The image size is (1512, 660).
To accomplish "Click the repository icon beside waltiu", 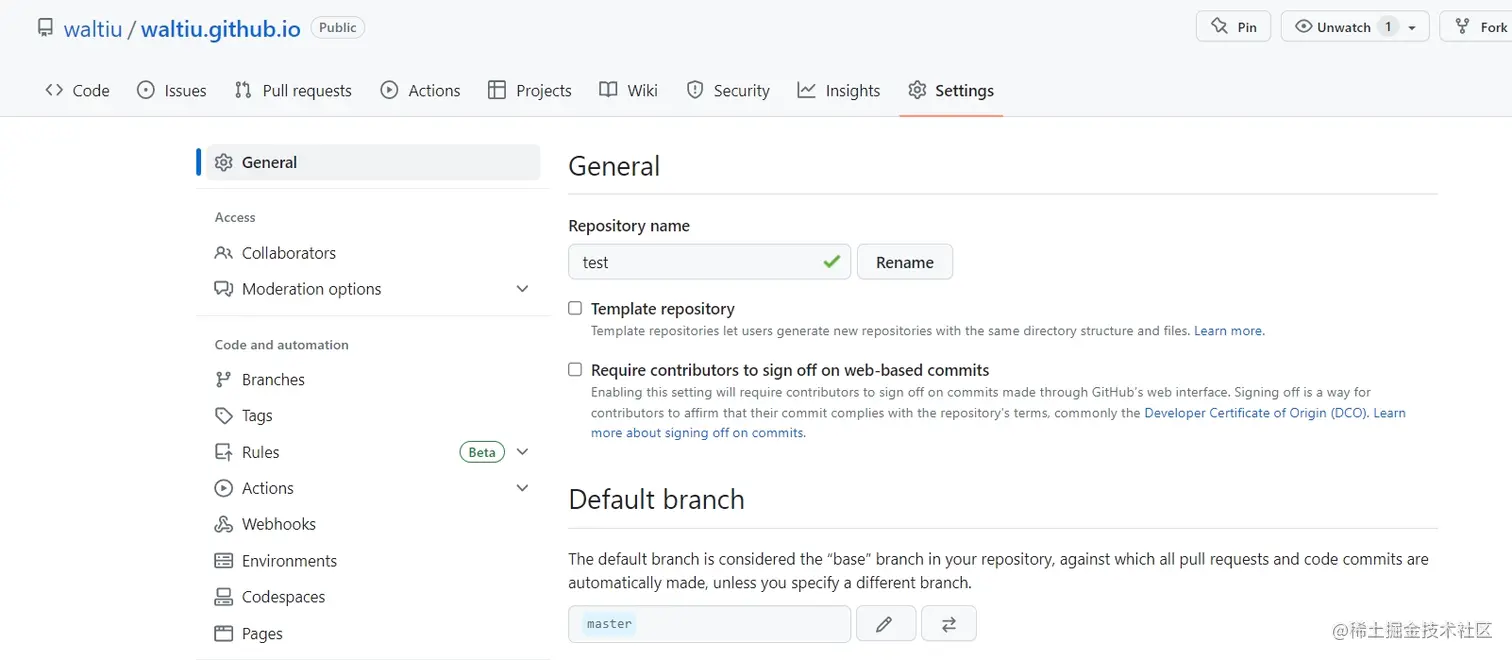I will tap(45, 27).
